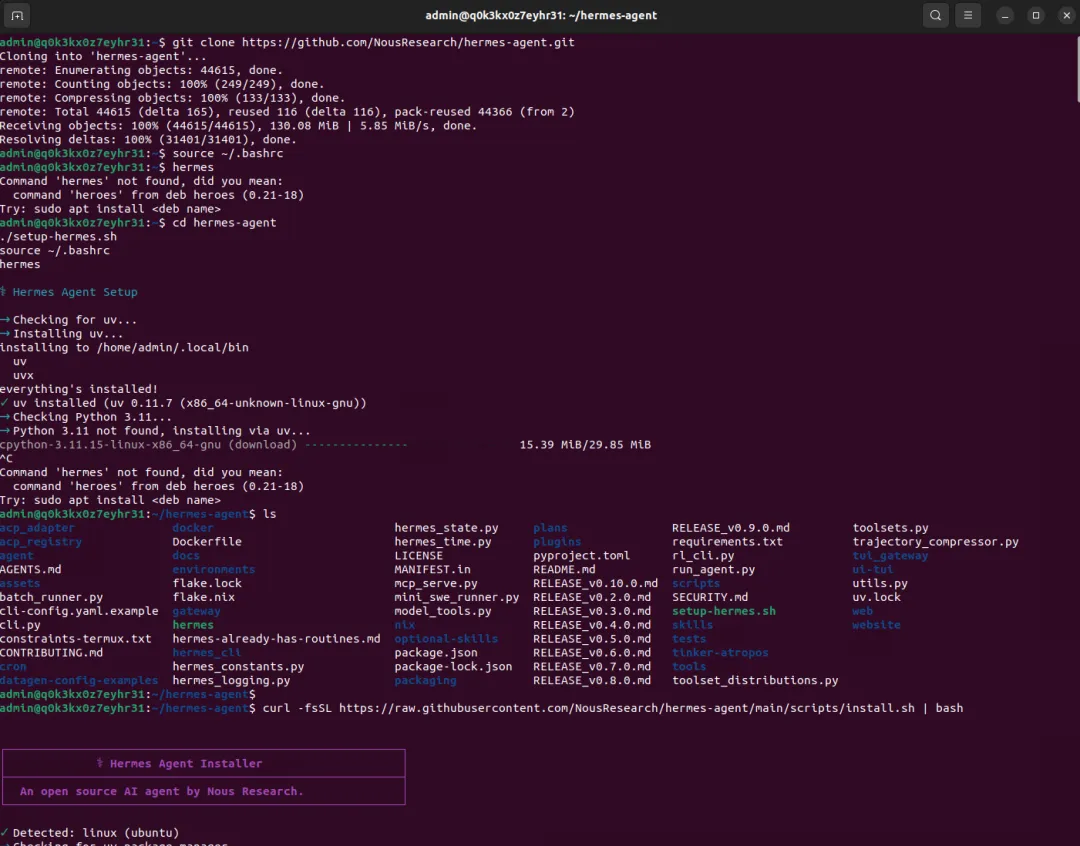
Task: Close the terminal window
Action: tap(1064, 15)
